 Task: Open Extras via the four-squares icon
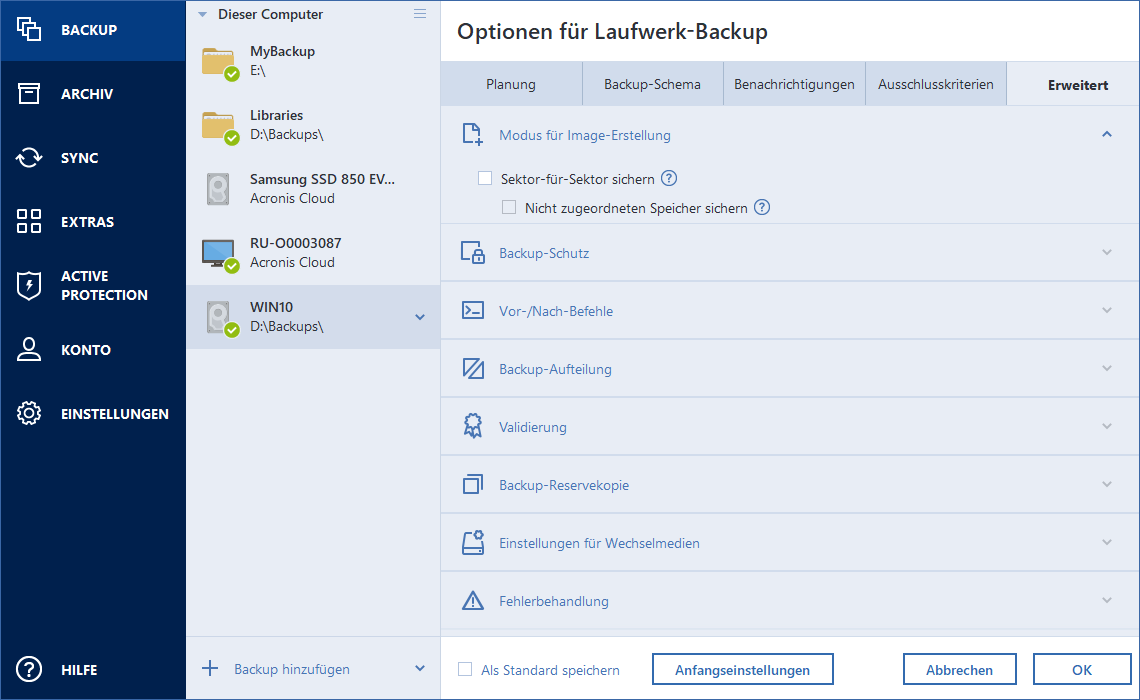29,222
